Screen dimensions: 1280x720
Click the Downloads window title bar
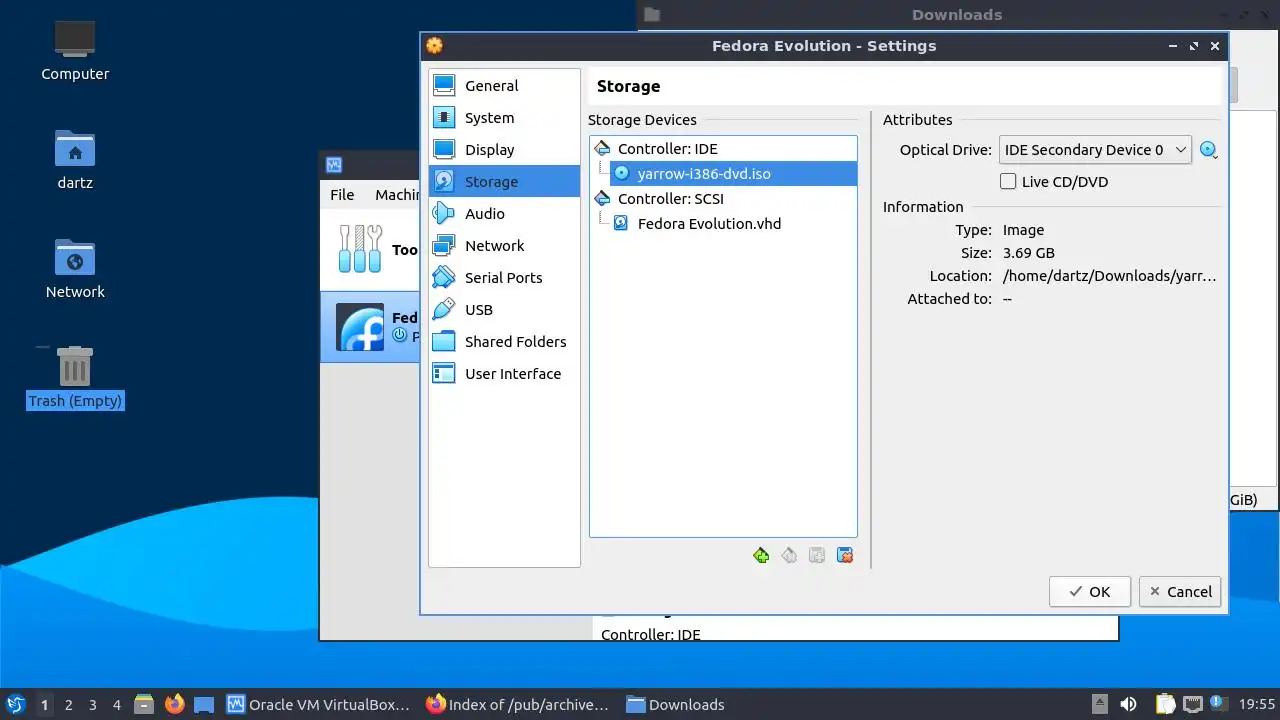click(x=957, y=15)
